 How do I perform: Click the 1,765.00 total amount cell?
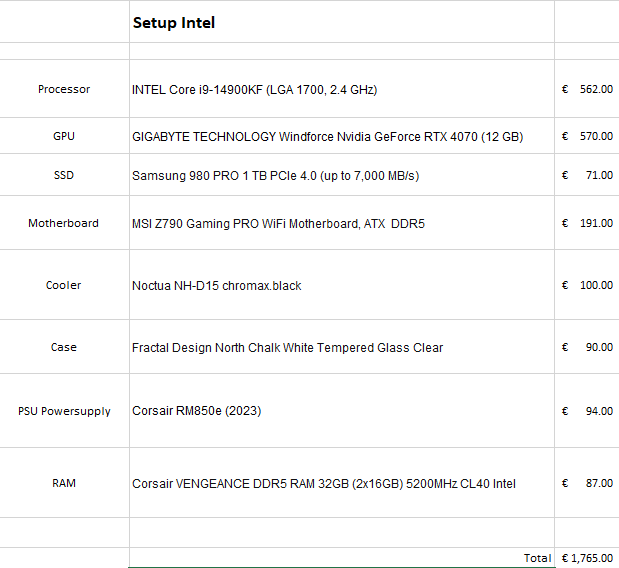point(587,557)
